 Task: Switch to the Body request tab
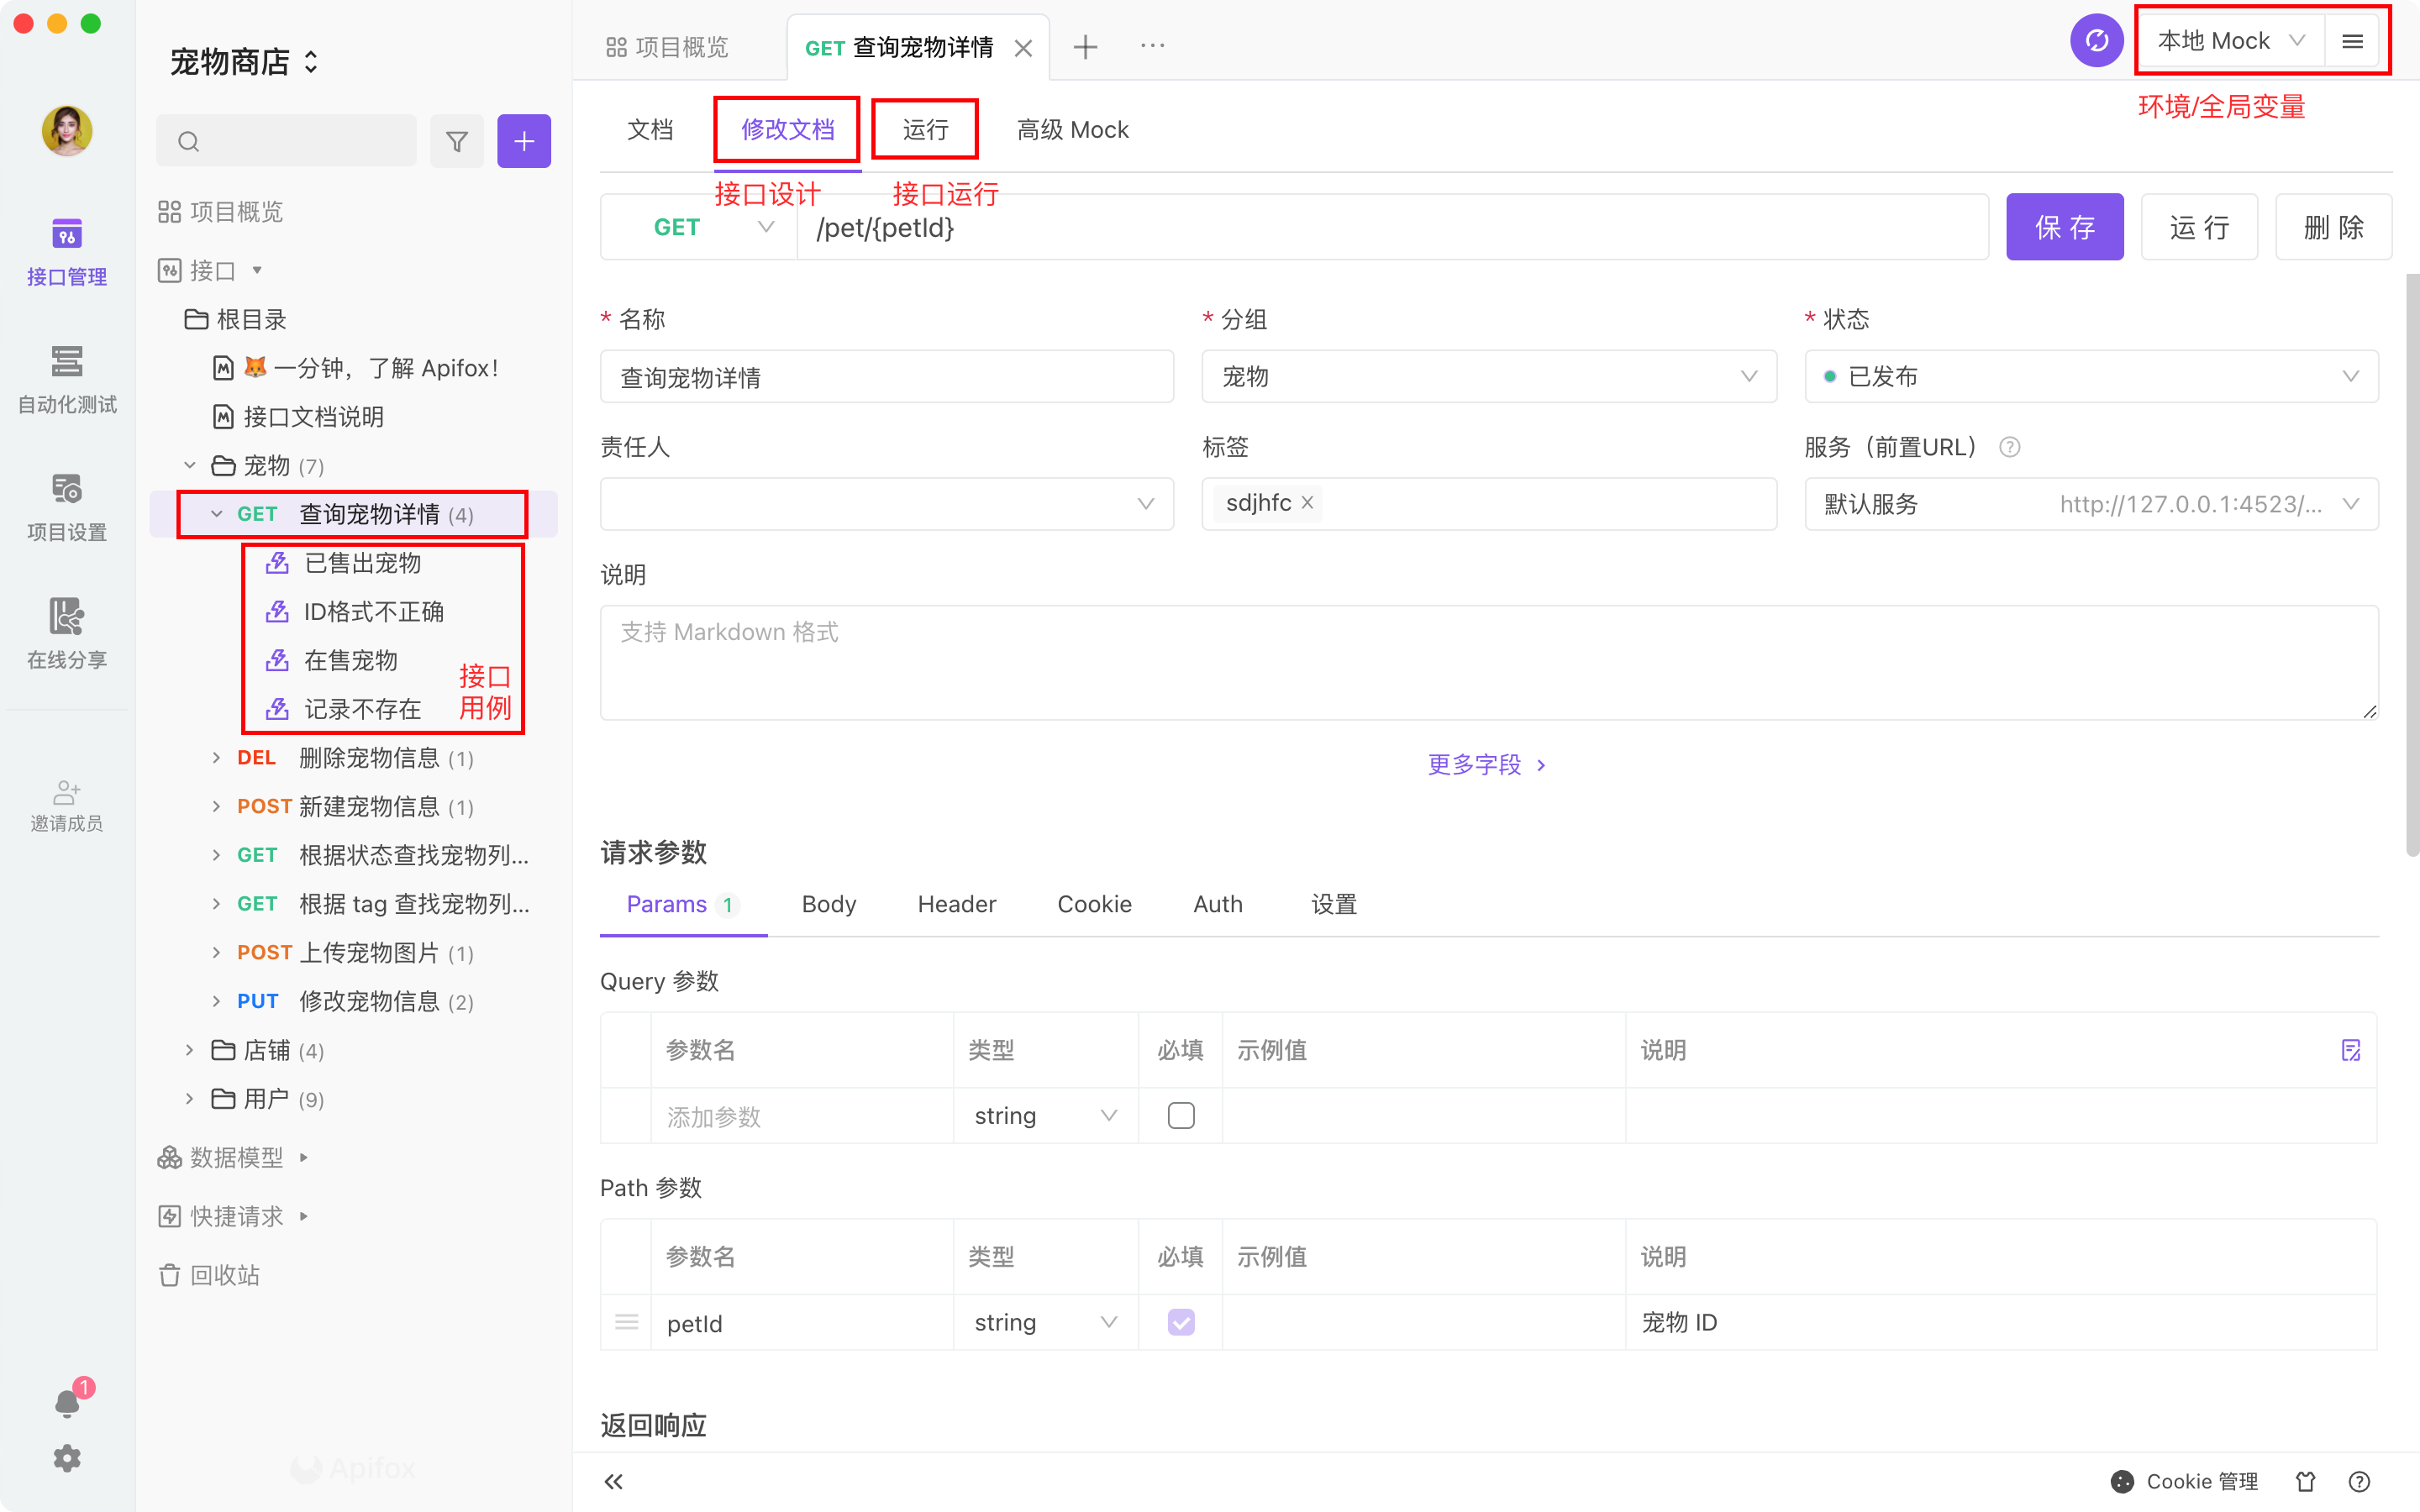[x=828, y=903]
